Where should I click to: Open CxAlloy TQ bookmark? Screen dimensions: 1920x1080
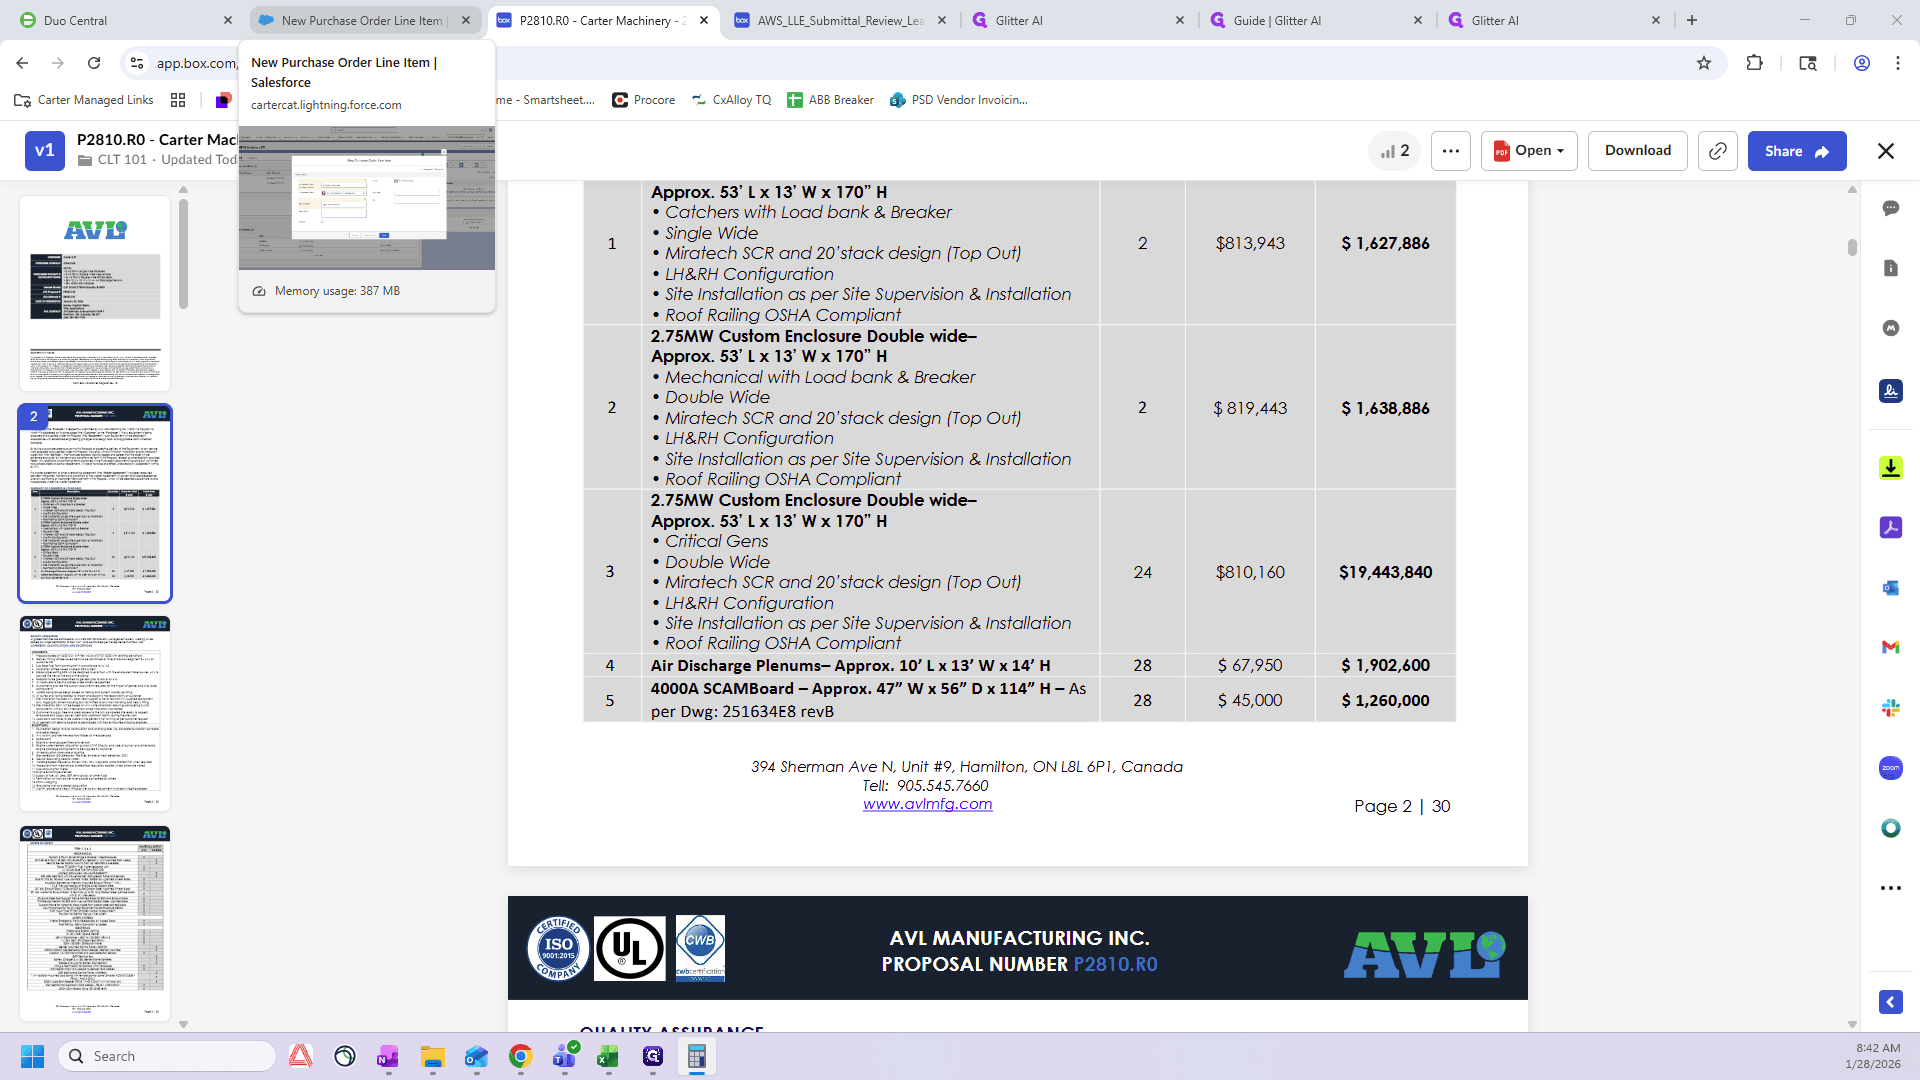click(x=731, y=100)
